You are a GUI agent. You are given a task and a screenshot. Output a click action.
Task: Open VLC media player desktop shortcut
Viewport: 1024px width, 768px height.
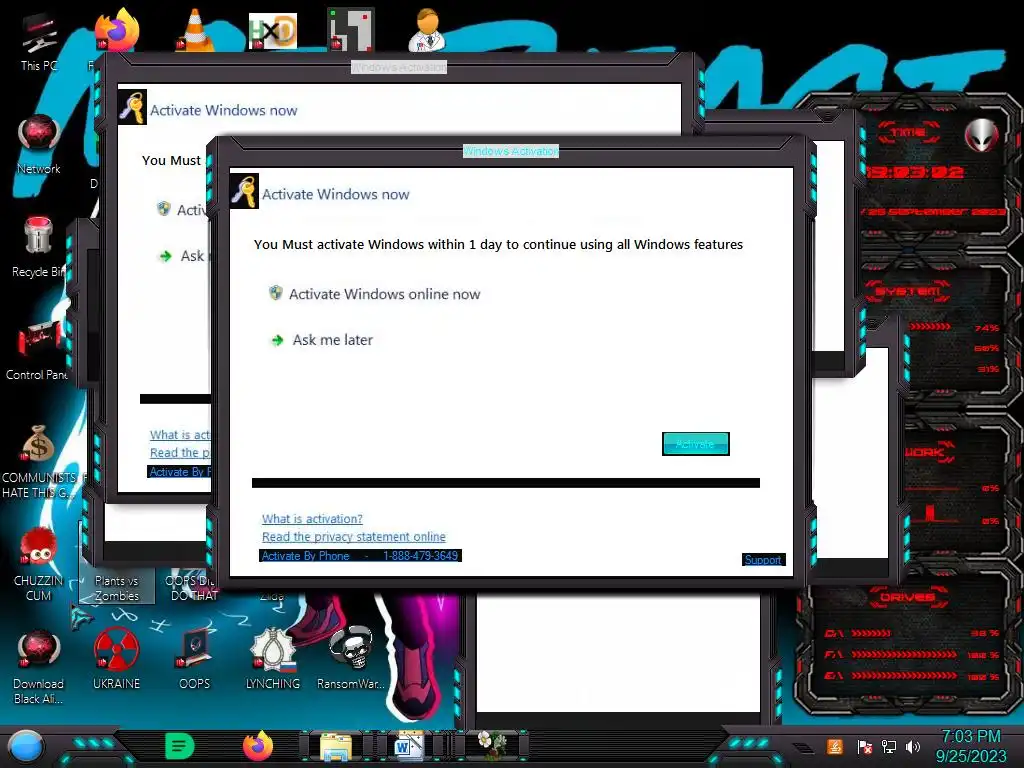[x=195, y=30]
